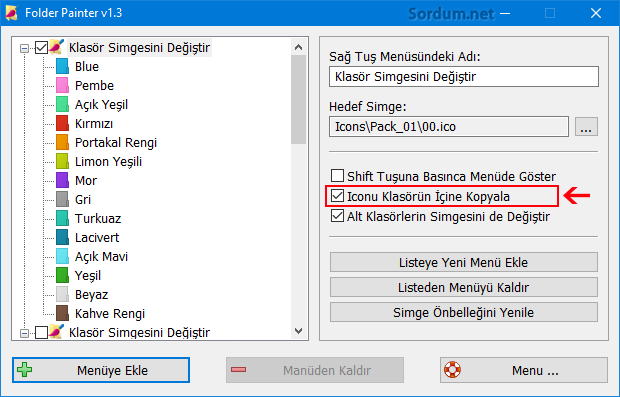Image resolution: width=620 pixels, height=397 pixels.
Task: Click Listeye Yeni Menü Ekle button
Action: pyautogui.click(x=464, y=262)
